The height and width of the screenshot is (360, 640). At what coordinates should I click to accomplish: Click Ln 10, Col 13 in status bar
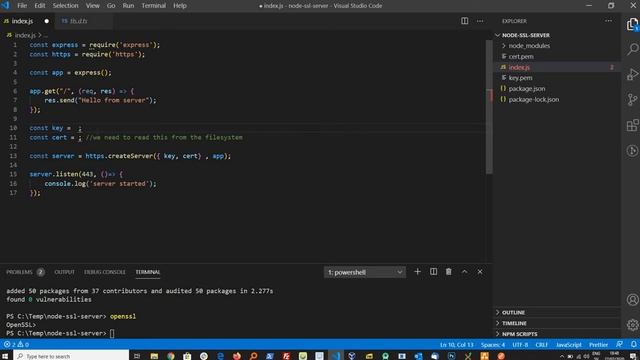click(x=456, y=344)
